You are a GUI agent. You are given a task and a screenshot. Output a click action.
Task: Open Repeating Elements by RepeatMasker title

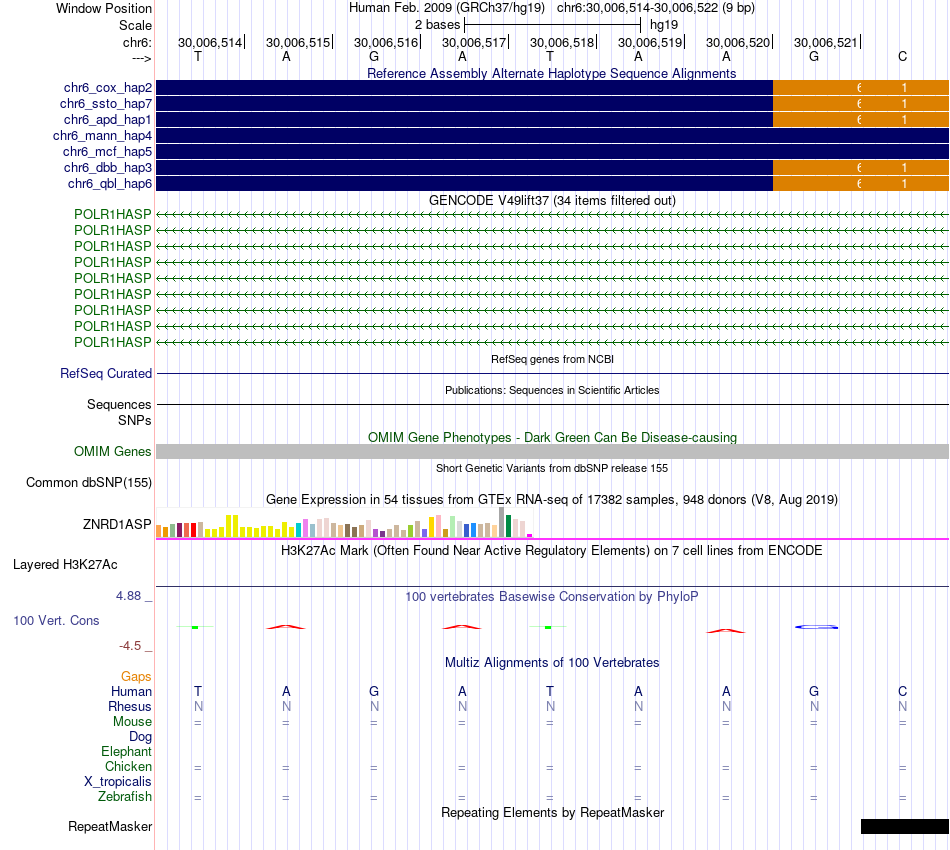pos(553,813)
